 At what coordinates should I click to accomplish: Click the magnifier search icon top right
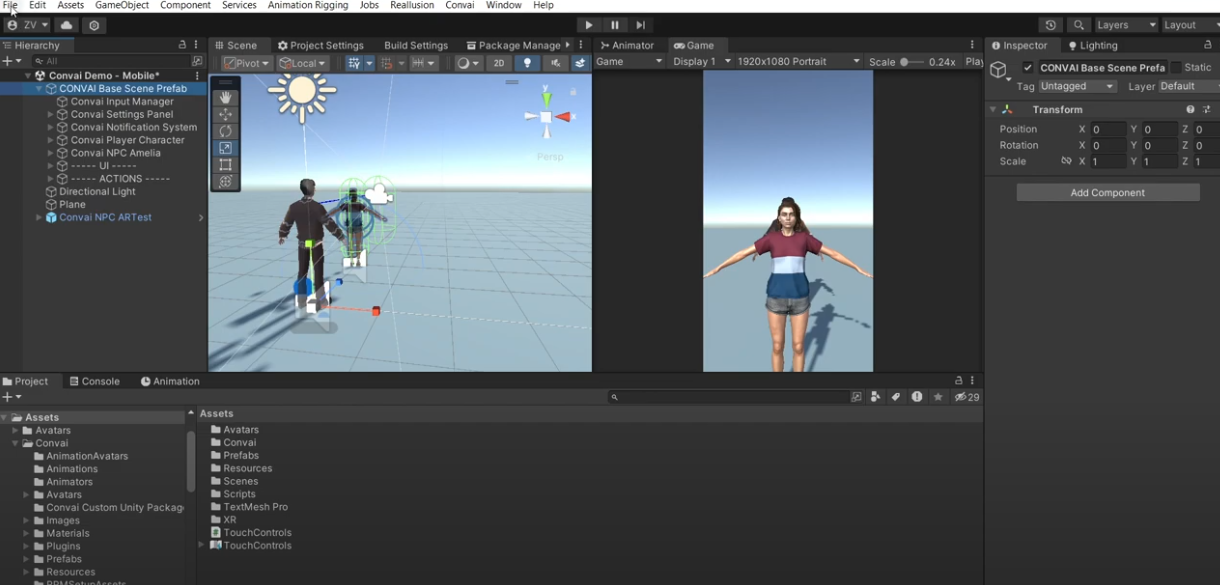1077,25
